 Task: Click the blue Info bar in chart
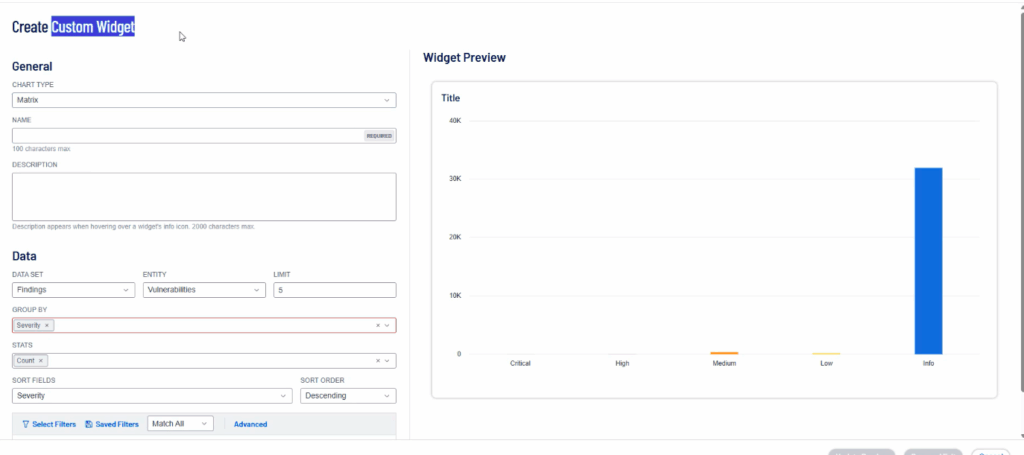coord(927,261)
